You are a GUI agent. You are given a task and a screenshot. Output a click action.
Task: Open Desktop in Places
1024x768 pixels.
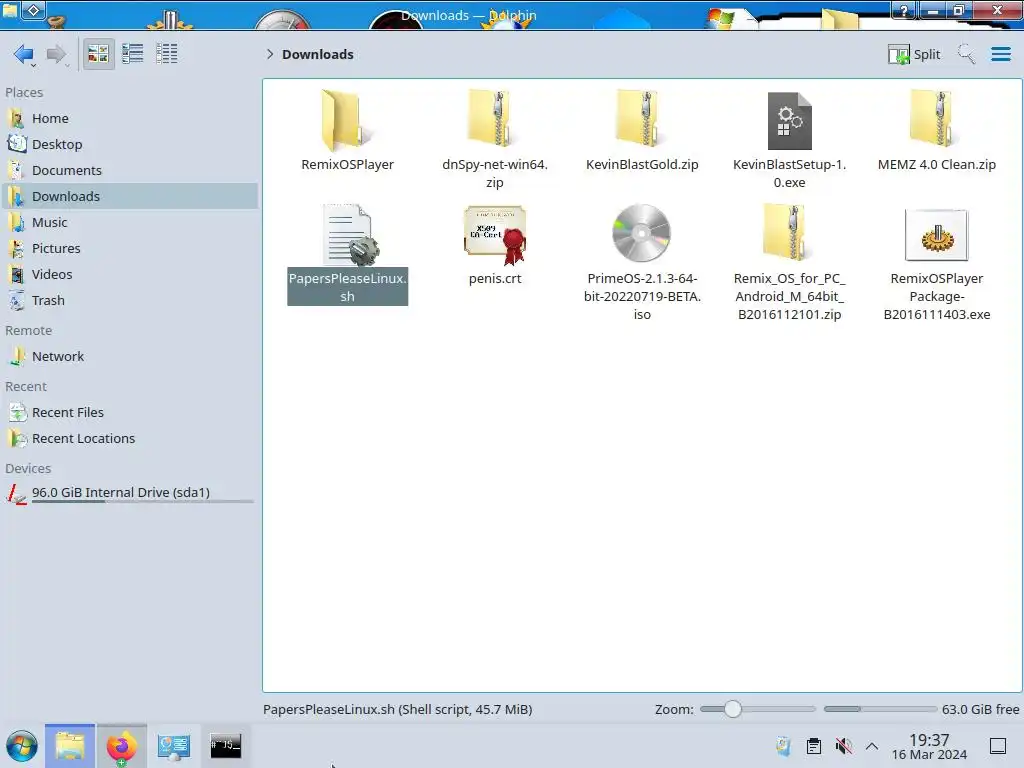coord(129,144)
